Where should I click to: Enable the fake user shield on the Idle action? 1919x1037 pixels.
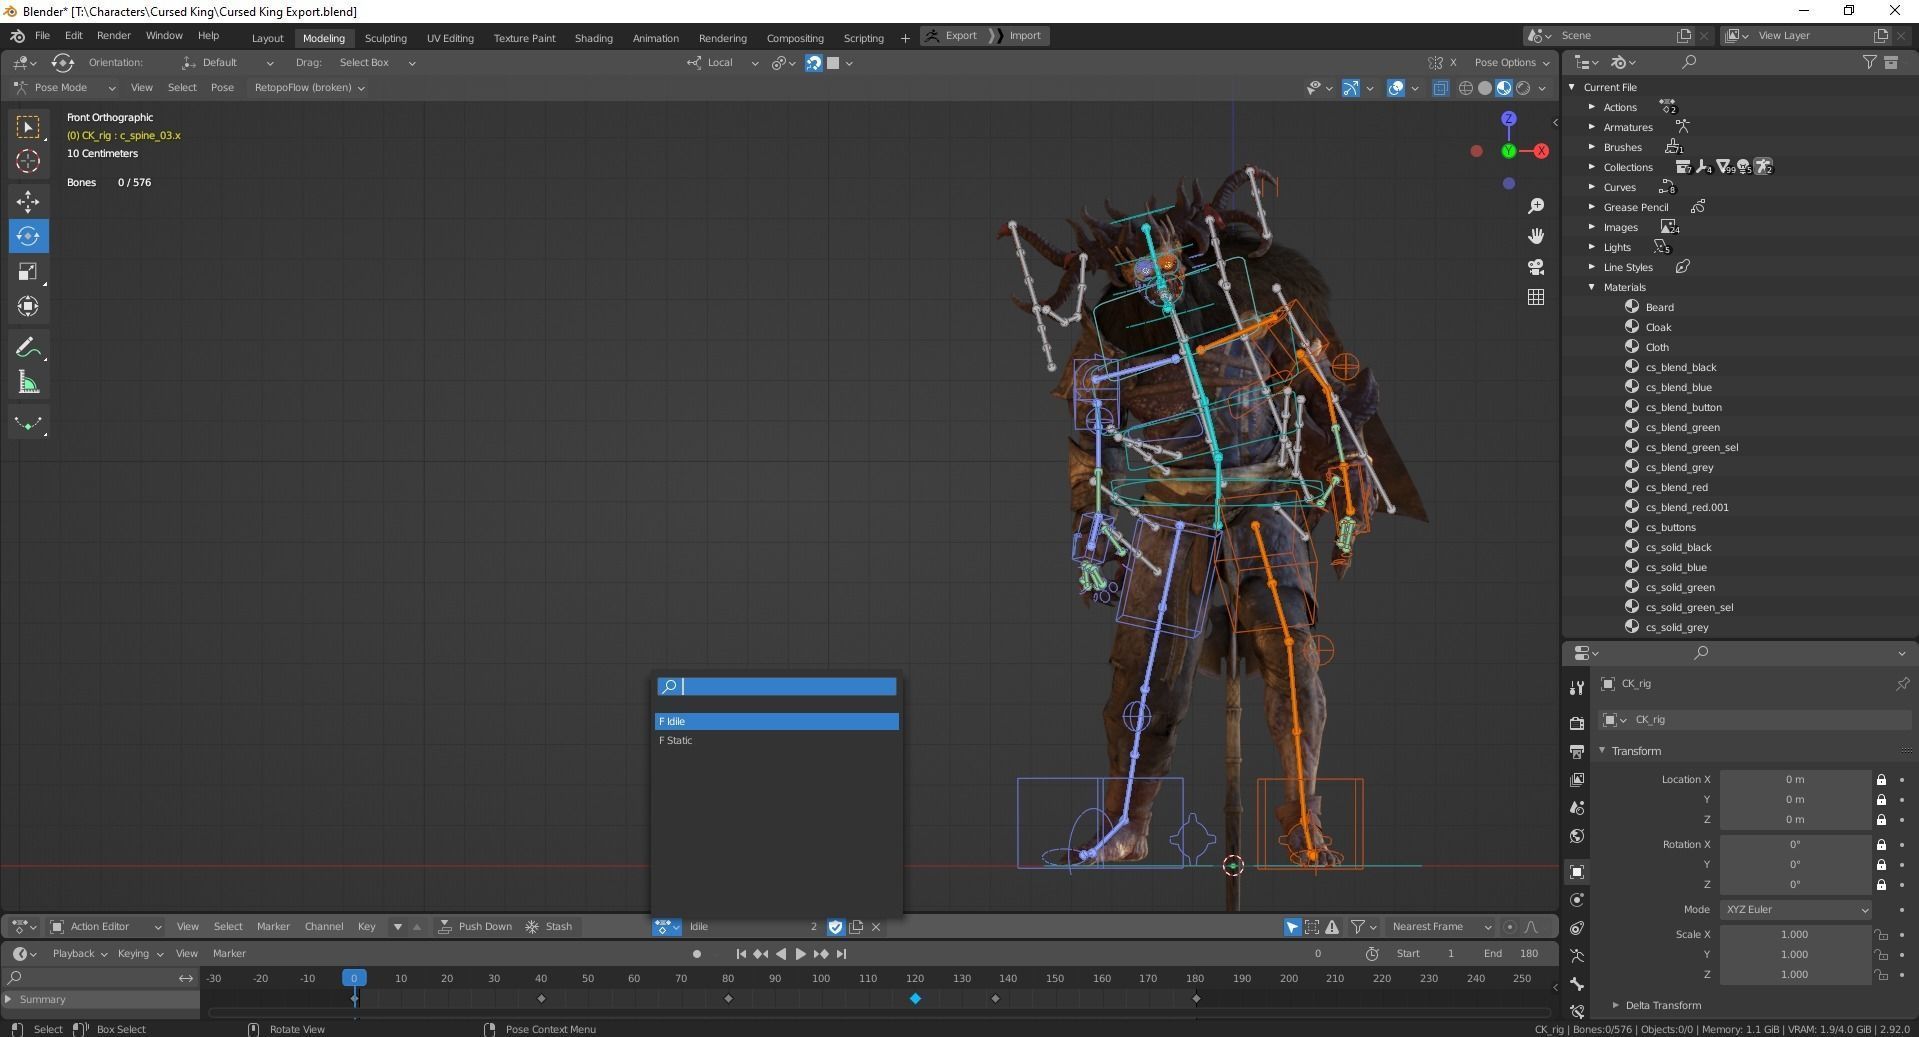[836, 927]
